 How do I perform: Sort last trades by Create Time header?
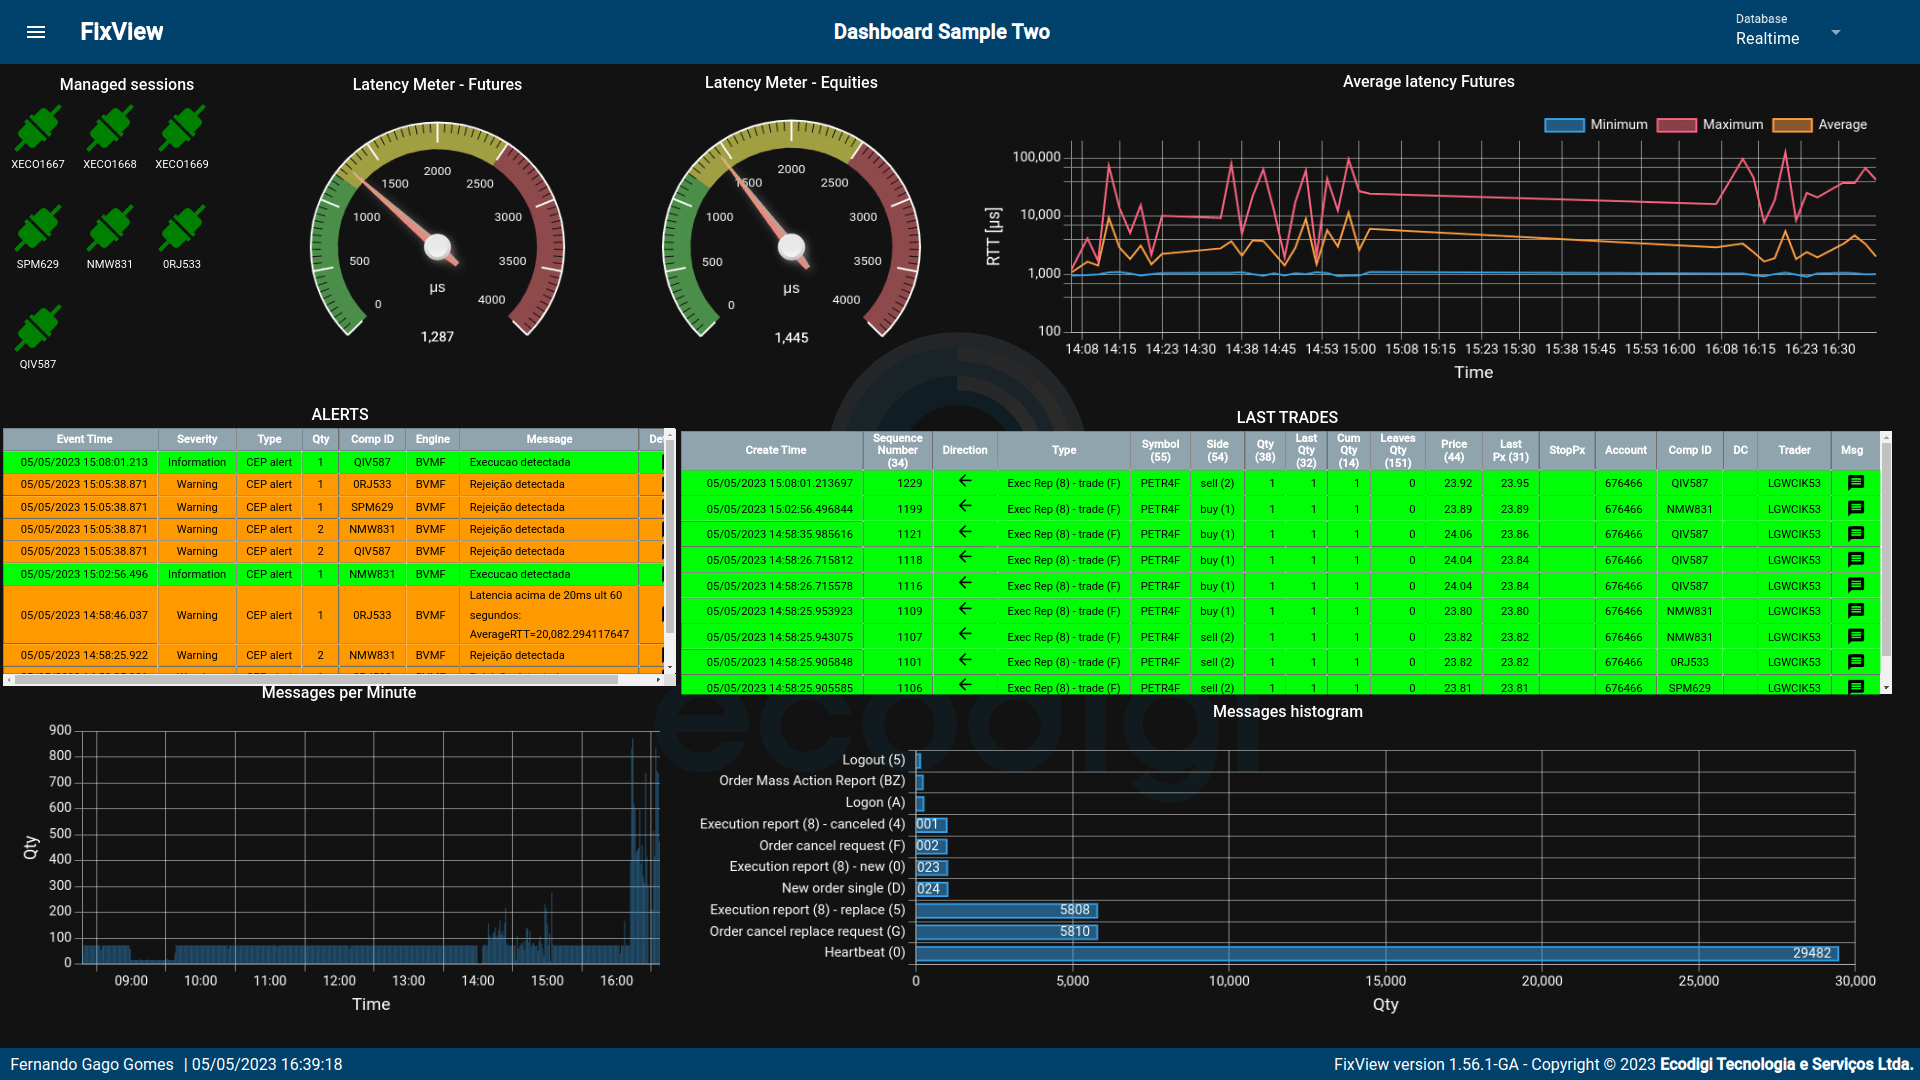[x=775, y=450]
